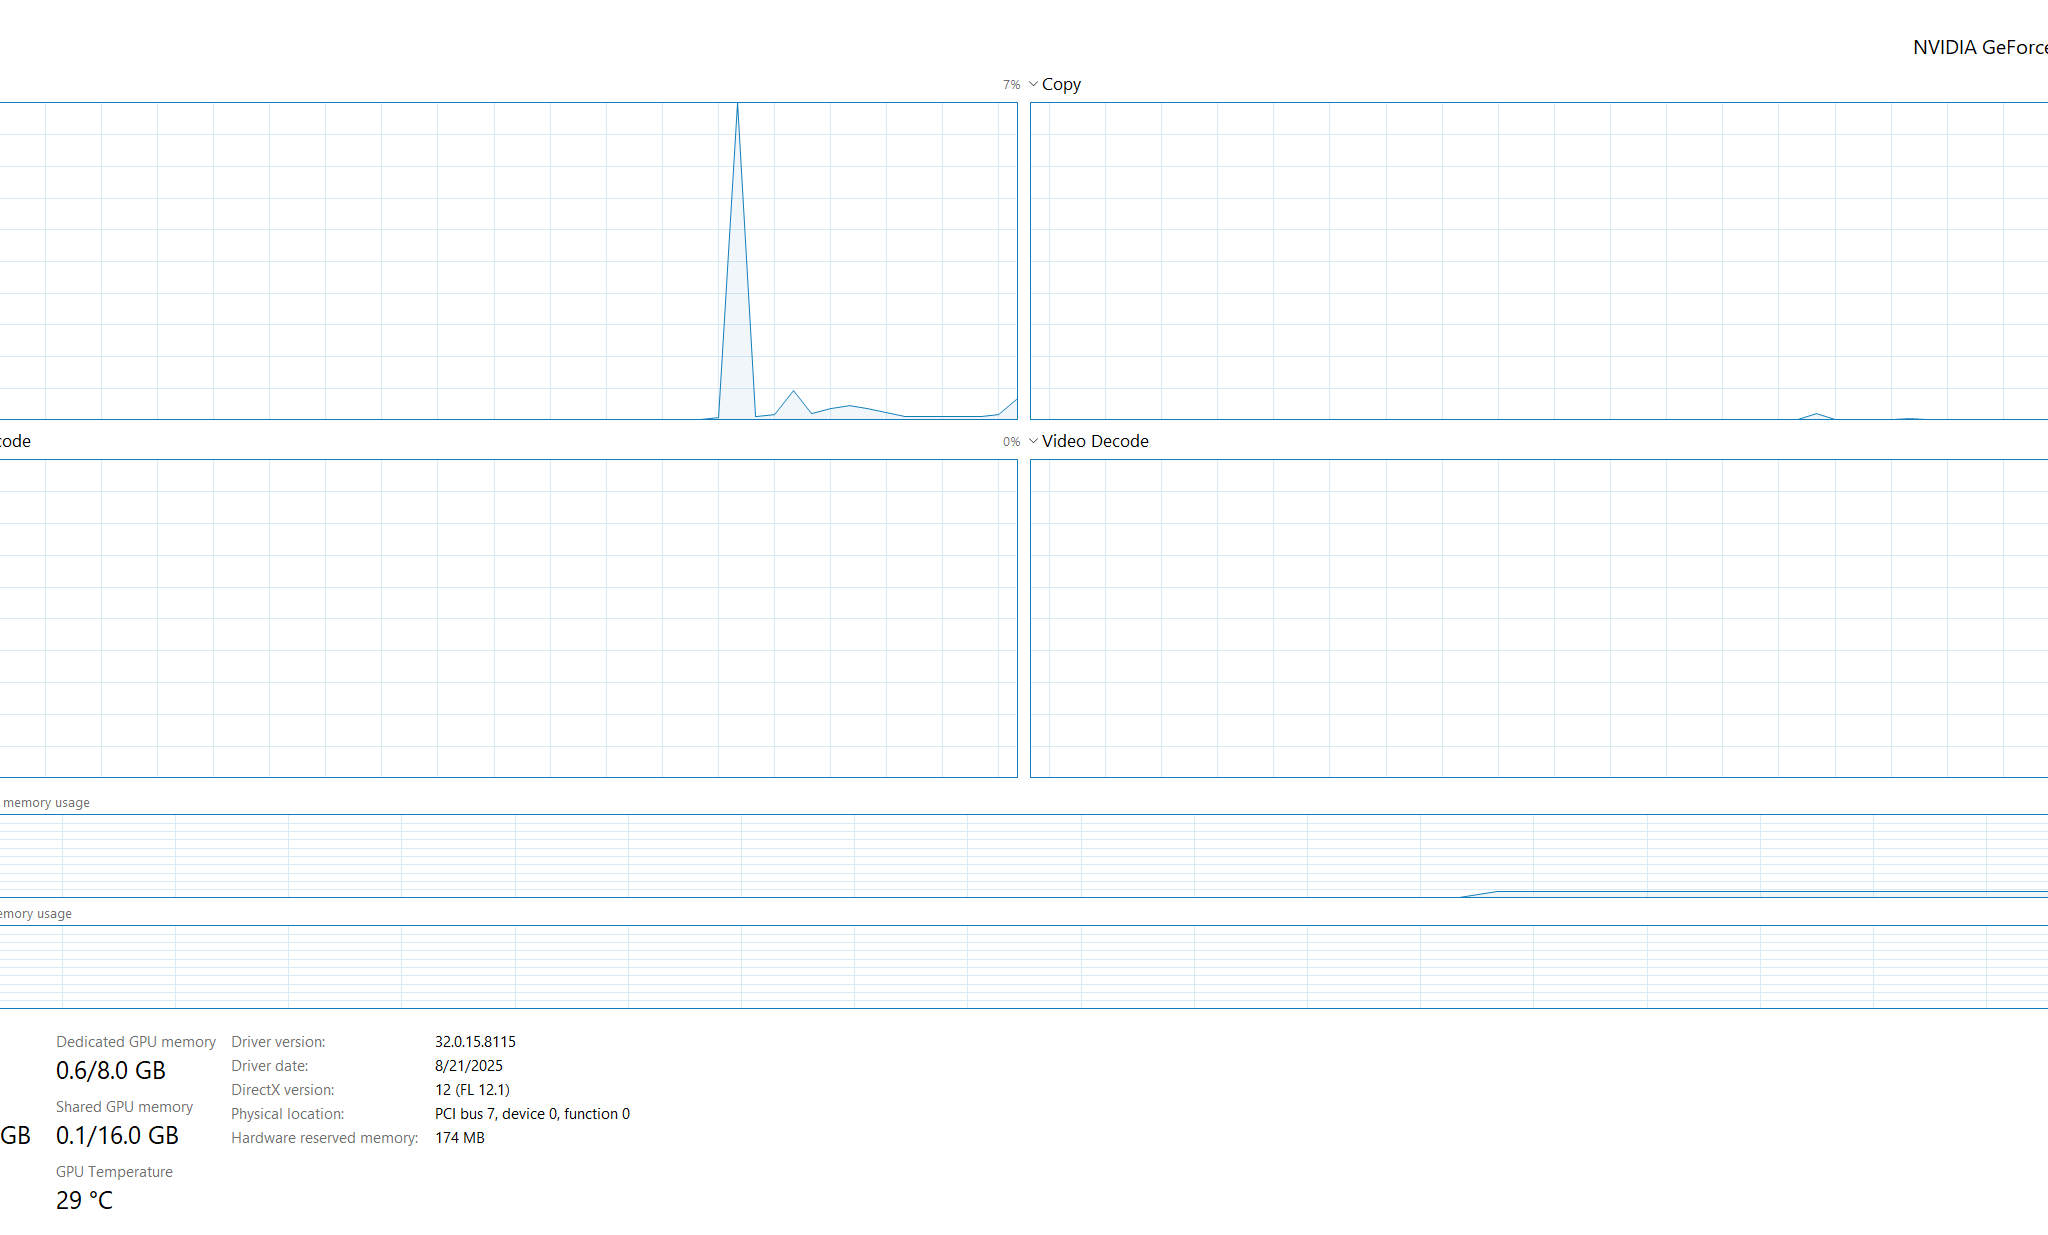Image resolution: width=2048 pixels, height=1235 pixels.
Task: Select the Copy engine usage graph
Action: 1539,261
